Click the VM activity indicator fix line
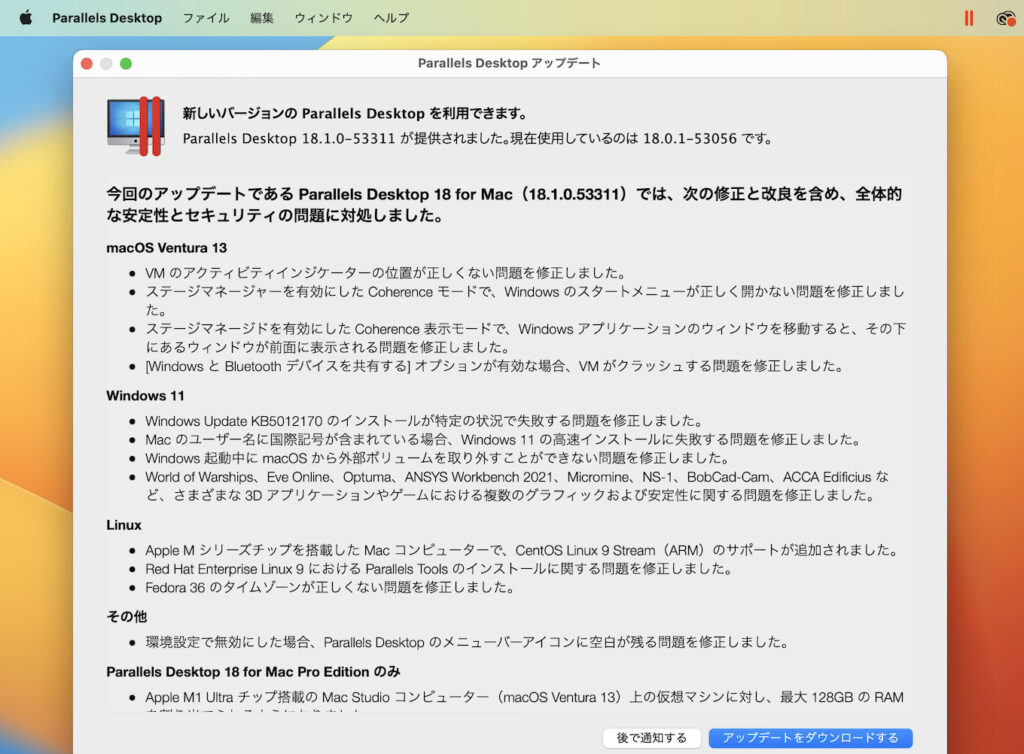 [386, 273]
